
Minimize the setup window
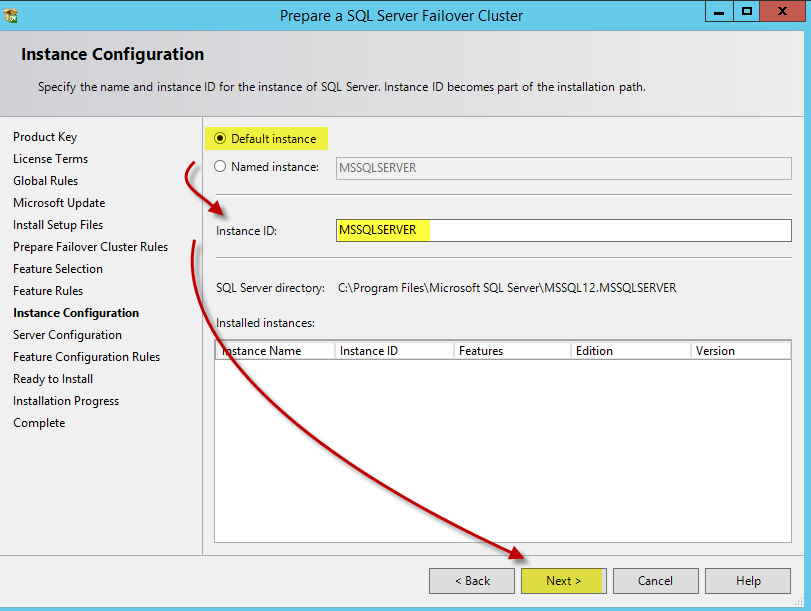(x=719, y=11)
